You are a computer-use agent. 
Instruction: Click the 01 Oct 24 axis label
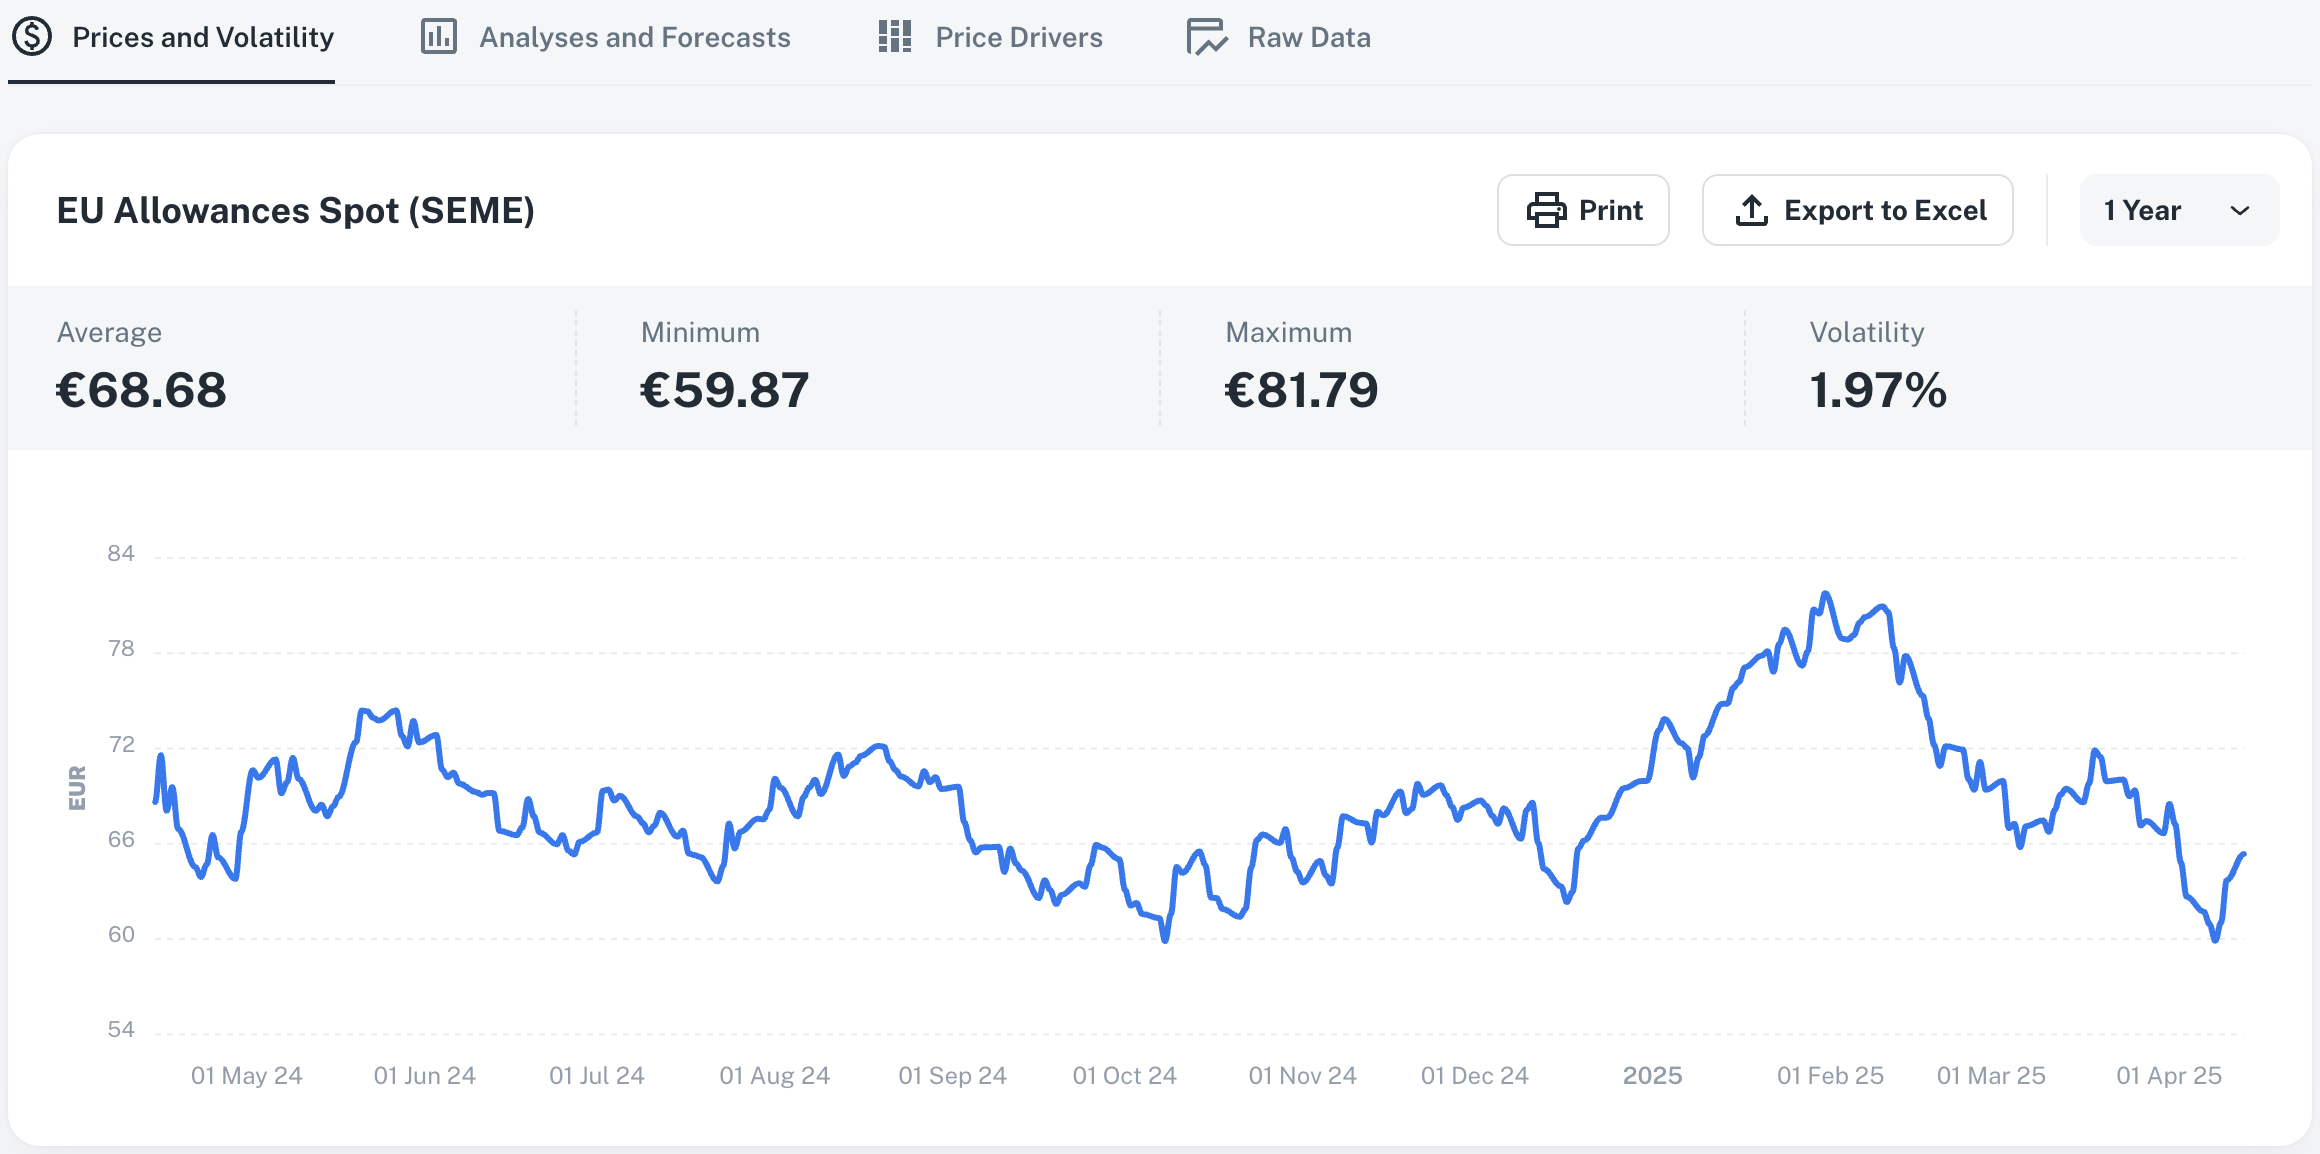1125,1076
